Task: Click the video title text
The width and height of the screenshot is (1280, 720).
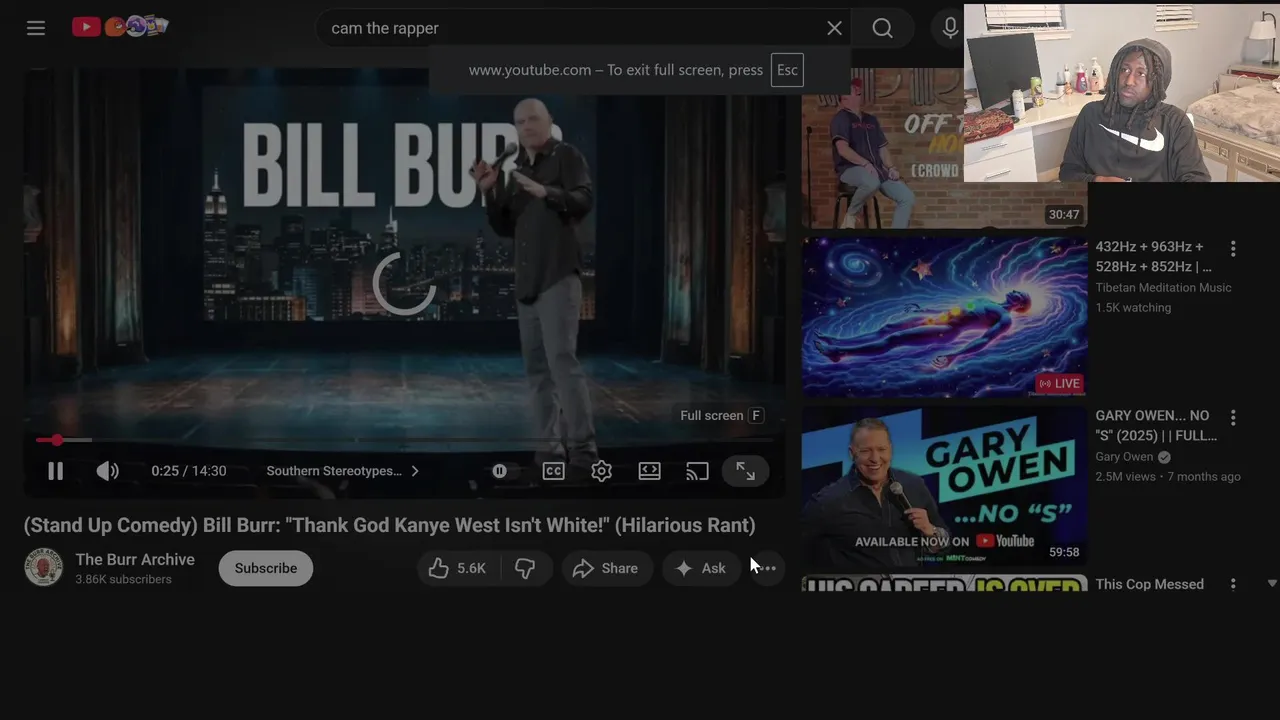Action: [390, 525]
